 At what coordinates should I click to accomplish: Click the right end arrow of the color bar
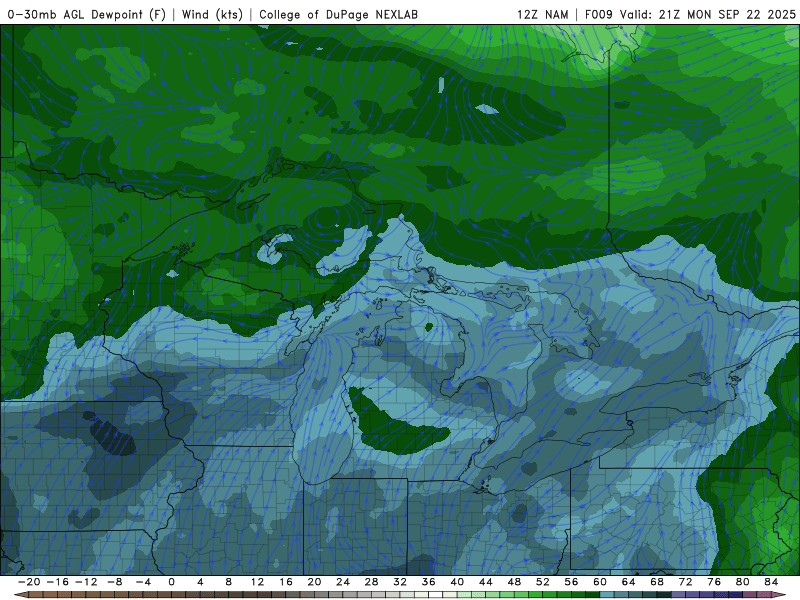coord(780,595)
